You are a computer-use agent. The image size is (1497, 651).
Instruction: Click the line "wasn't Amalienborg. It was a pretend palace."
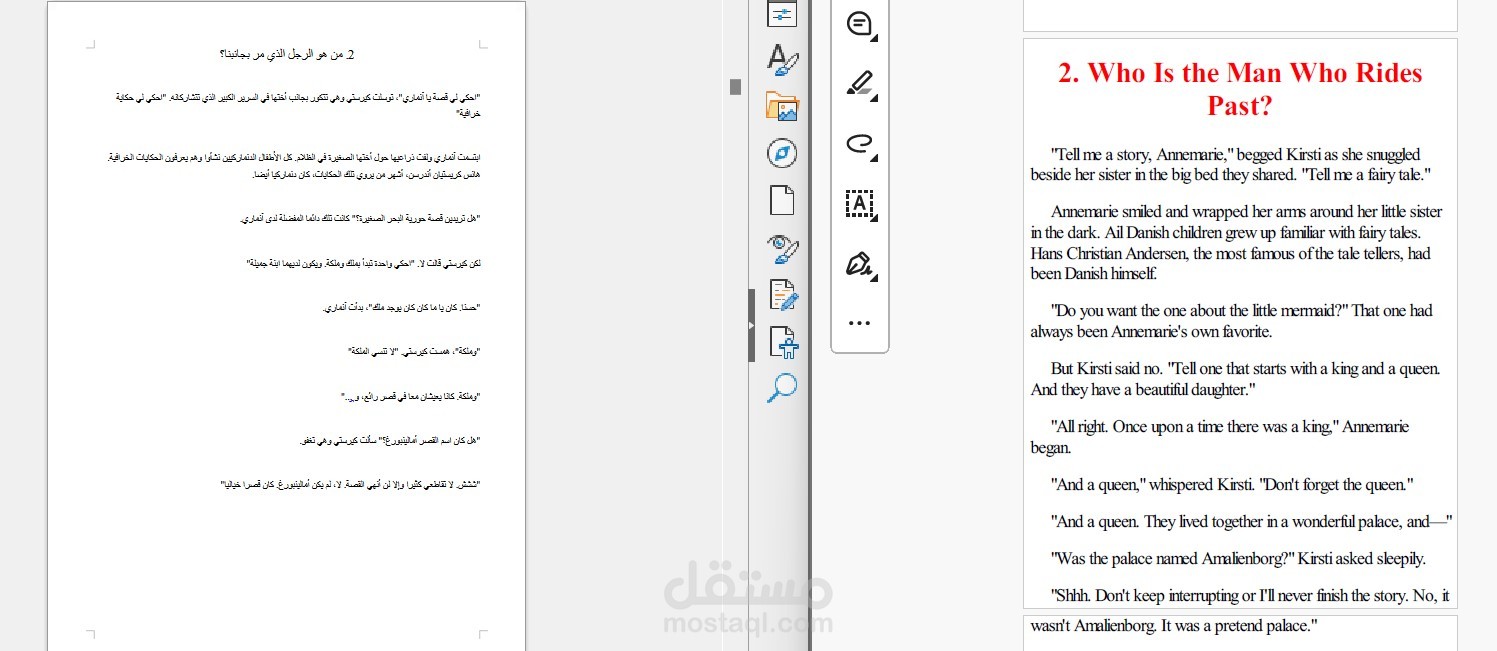(1175, 626)
